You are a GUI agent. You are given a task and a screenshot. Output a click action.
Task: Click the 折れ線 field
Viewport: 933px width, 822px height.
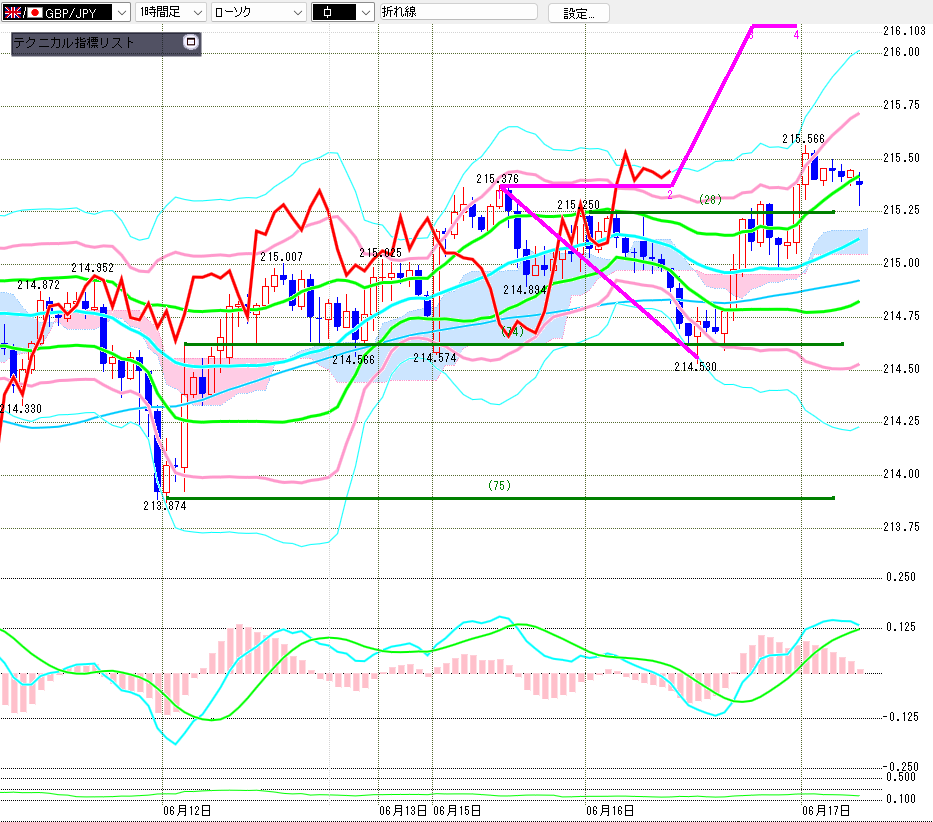pyautogui.click(x=458, y=12)
